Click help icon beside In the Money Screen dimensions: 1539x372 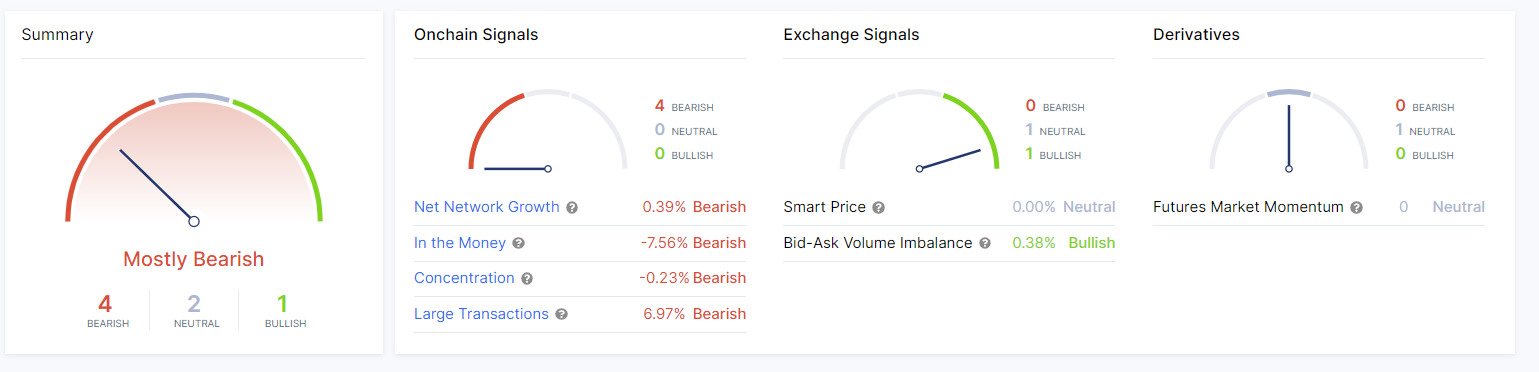pyautogui.click(x=518, y=243)
